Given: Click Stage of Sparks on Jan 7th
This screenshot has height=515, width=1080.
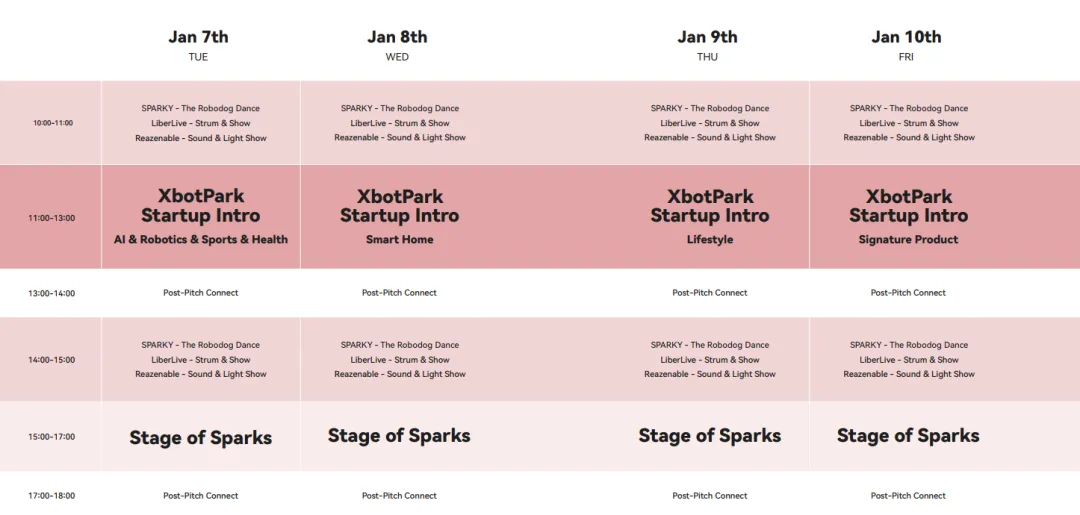Looking at the screenshot, I should click(x=201, y=438).
